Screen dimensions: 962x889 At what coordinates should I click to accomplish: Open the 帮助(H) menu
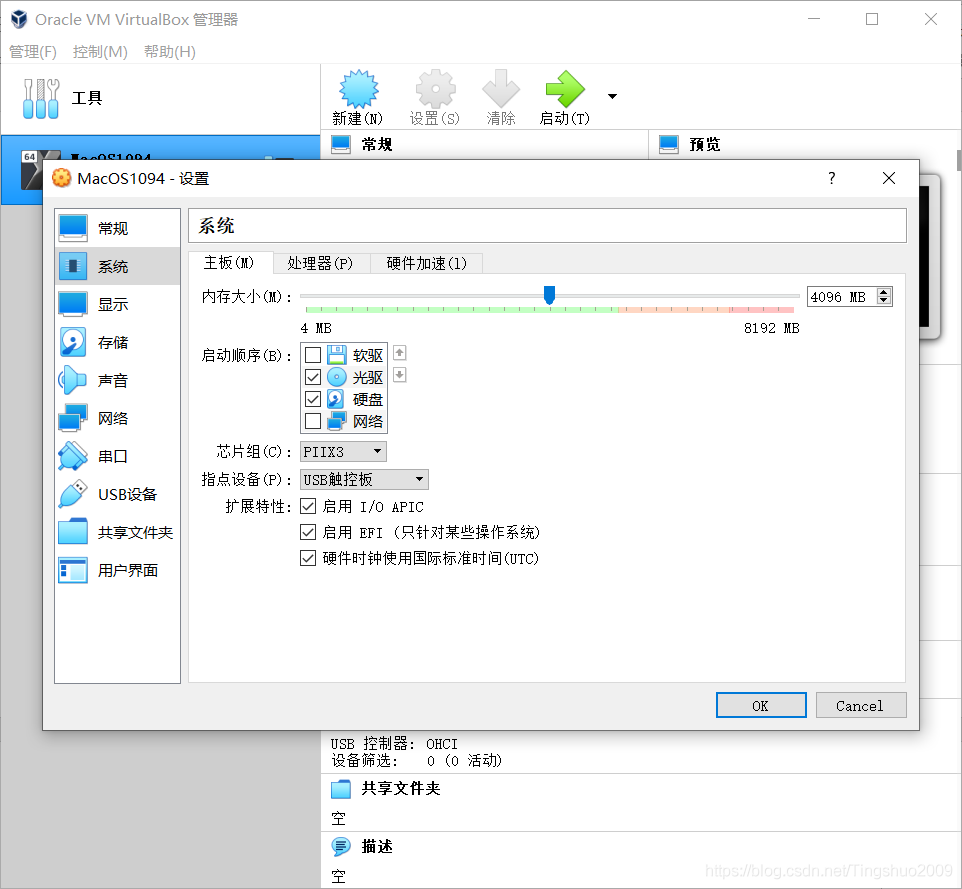point(170,52)
